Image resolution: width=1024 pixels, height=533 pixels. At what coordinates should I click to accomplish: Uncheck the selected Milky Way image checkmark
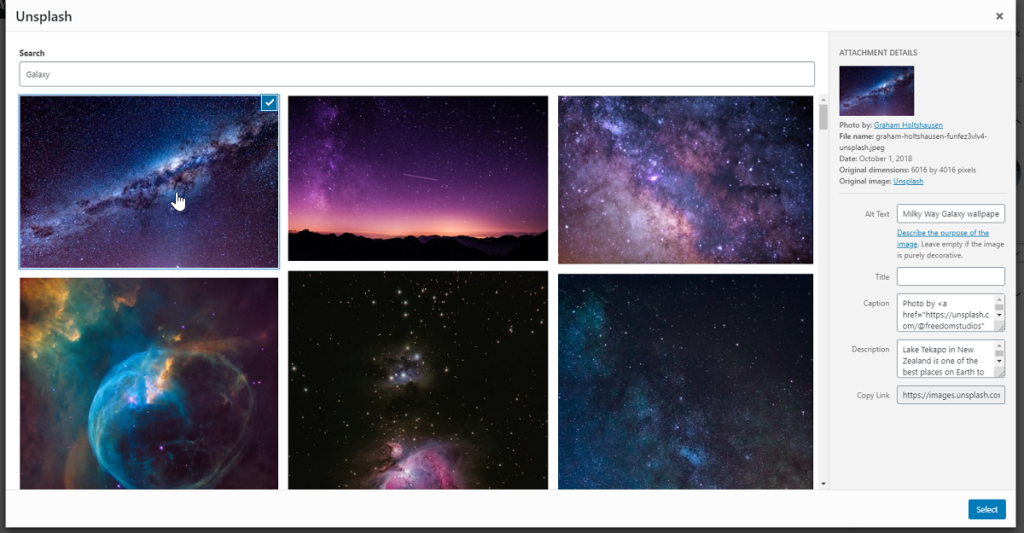pyautogui.click(x=269, y=103)
